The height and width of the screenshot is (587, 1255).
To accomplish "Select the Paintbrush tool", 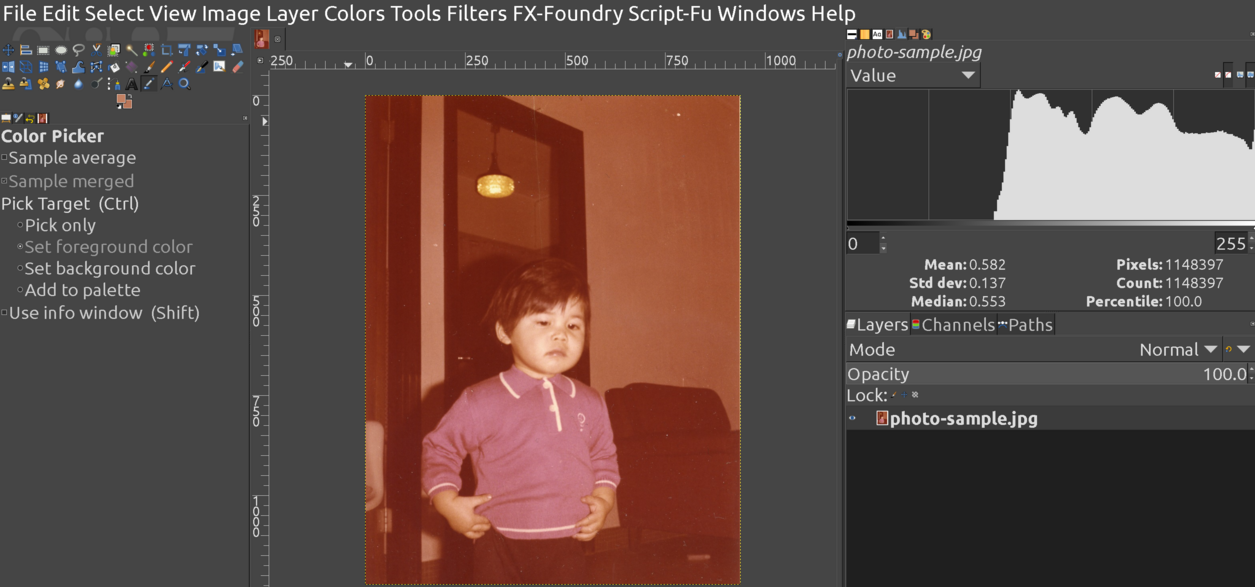I will point(149,67).
